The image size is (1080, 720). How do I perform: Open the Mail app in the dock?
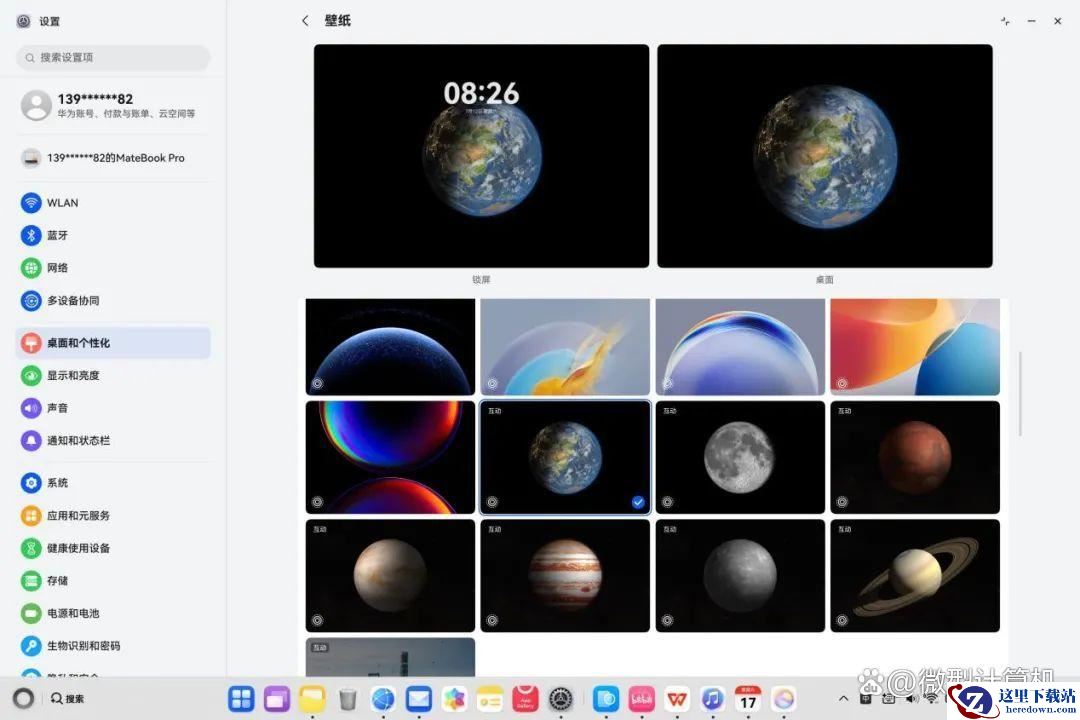(419, 699)
